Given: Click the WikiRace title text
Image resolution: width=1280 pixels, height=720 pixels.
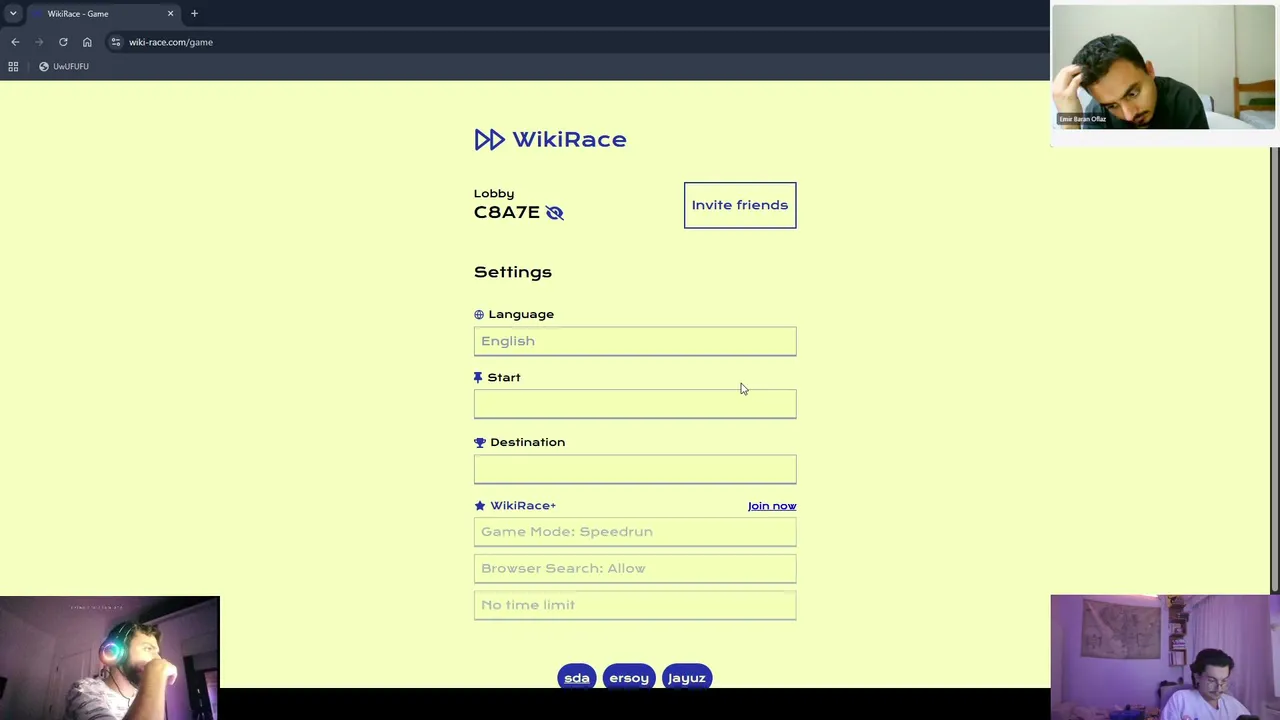Looking at the screenshot, I should pos(569,139).
